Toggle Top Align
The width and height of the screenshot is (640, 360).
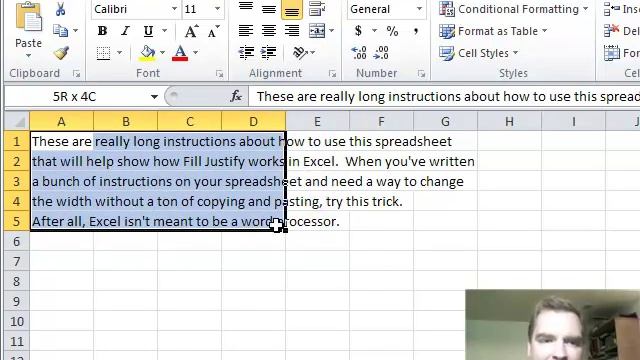246,8
